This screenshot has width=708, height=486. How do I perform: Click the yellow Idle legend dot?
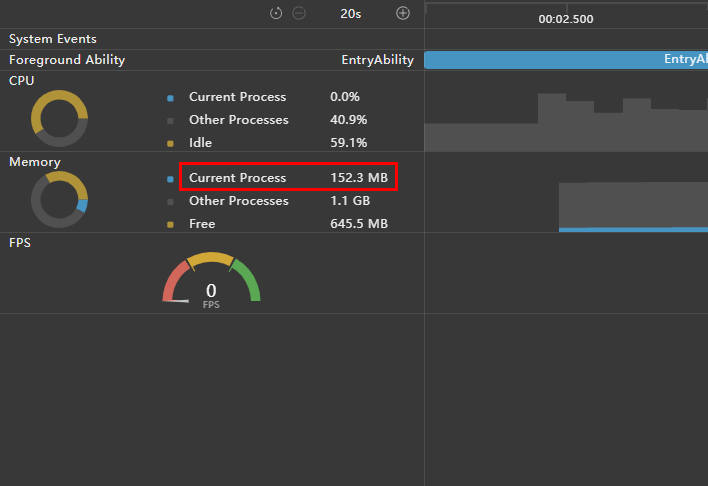pos(170,144)
